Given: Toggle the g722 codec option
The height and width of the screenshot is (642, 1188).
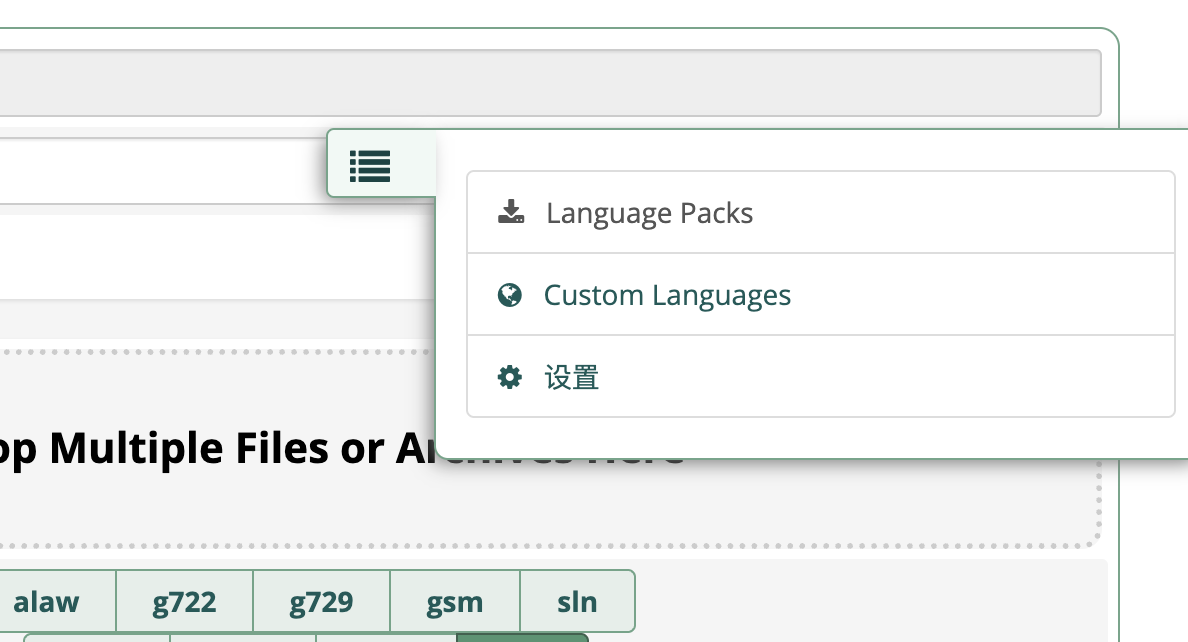Looking at the screenshot, I should [184, 602].
